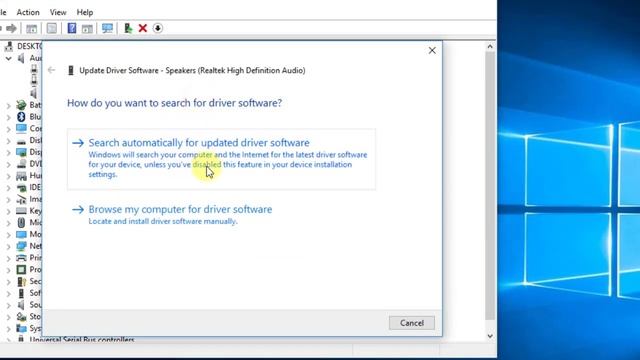Screen dimensions: 640x360
Task: Select the Network adapters category icon
Action: 21,246
